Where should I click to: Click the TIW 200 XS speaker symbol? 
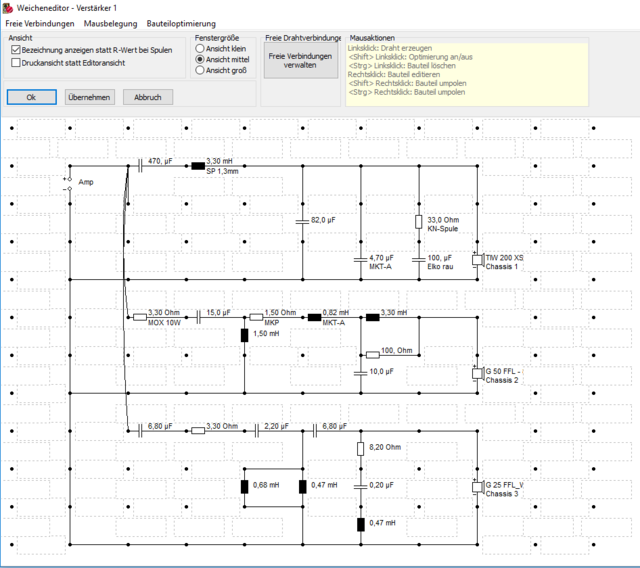click(477, 260)
